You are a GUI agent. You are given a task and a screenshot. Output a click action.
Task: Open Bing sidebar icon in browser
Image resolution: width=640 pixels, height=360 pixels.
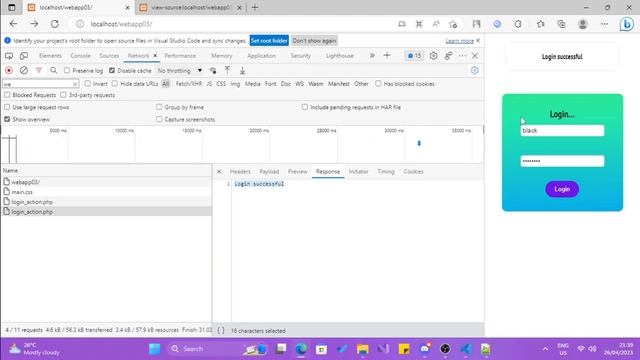[x=627, y=24]
